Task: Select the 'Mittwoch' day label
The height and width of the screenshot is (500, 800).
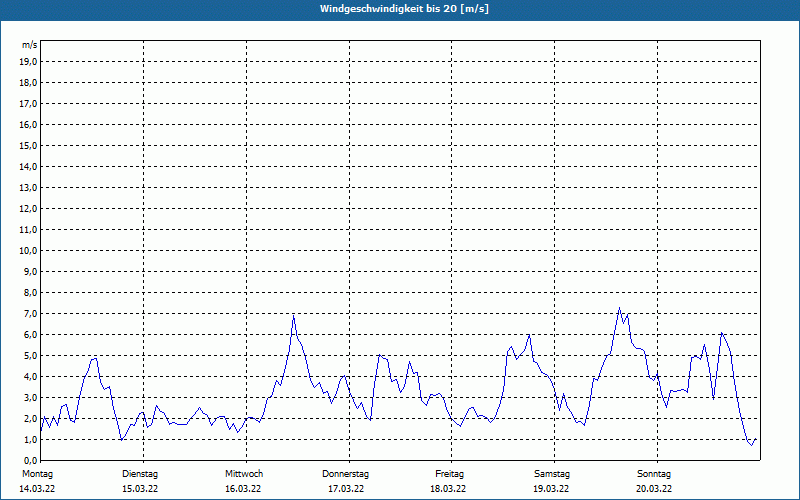Action: click(x=244, y=474)
